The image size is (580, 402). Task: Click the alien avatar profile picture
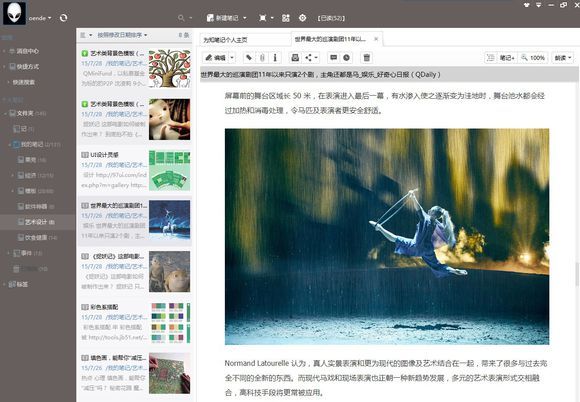(x=14, y=13)
